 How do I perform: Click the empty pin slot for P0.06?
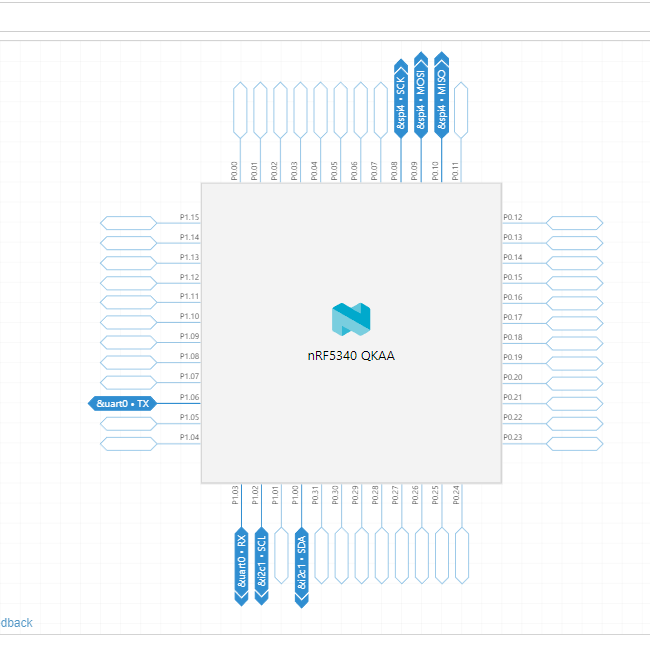coord(361,110)
